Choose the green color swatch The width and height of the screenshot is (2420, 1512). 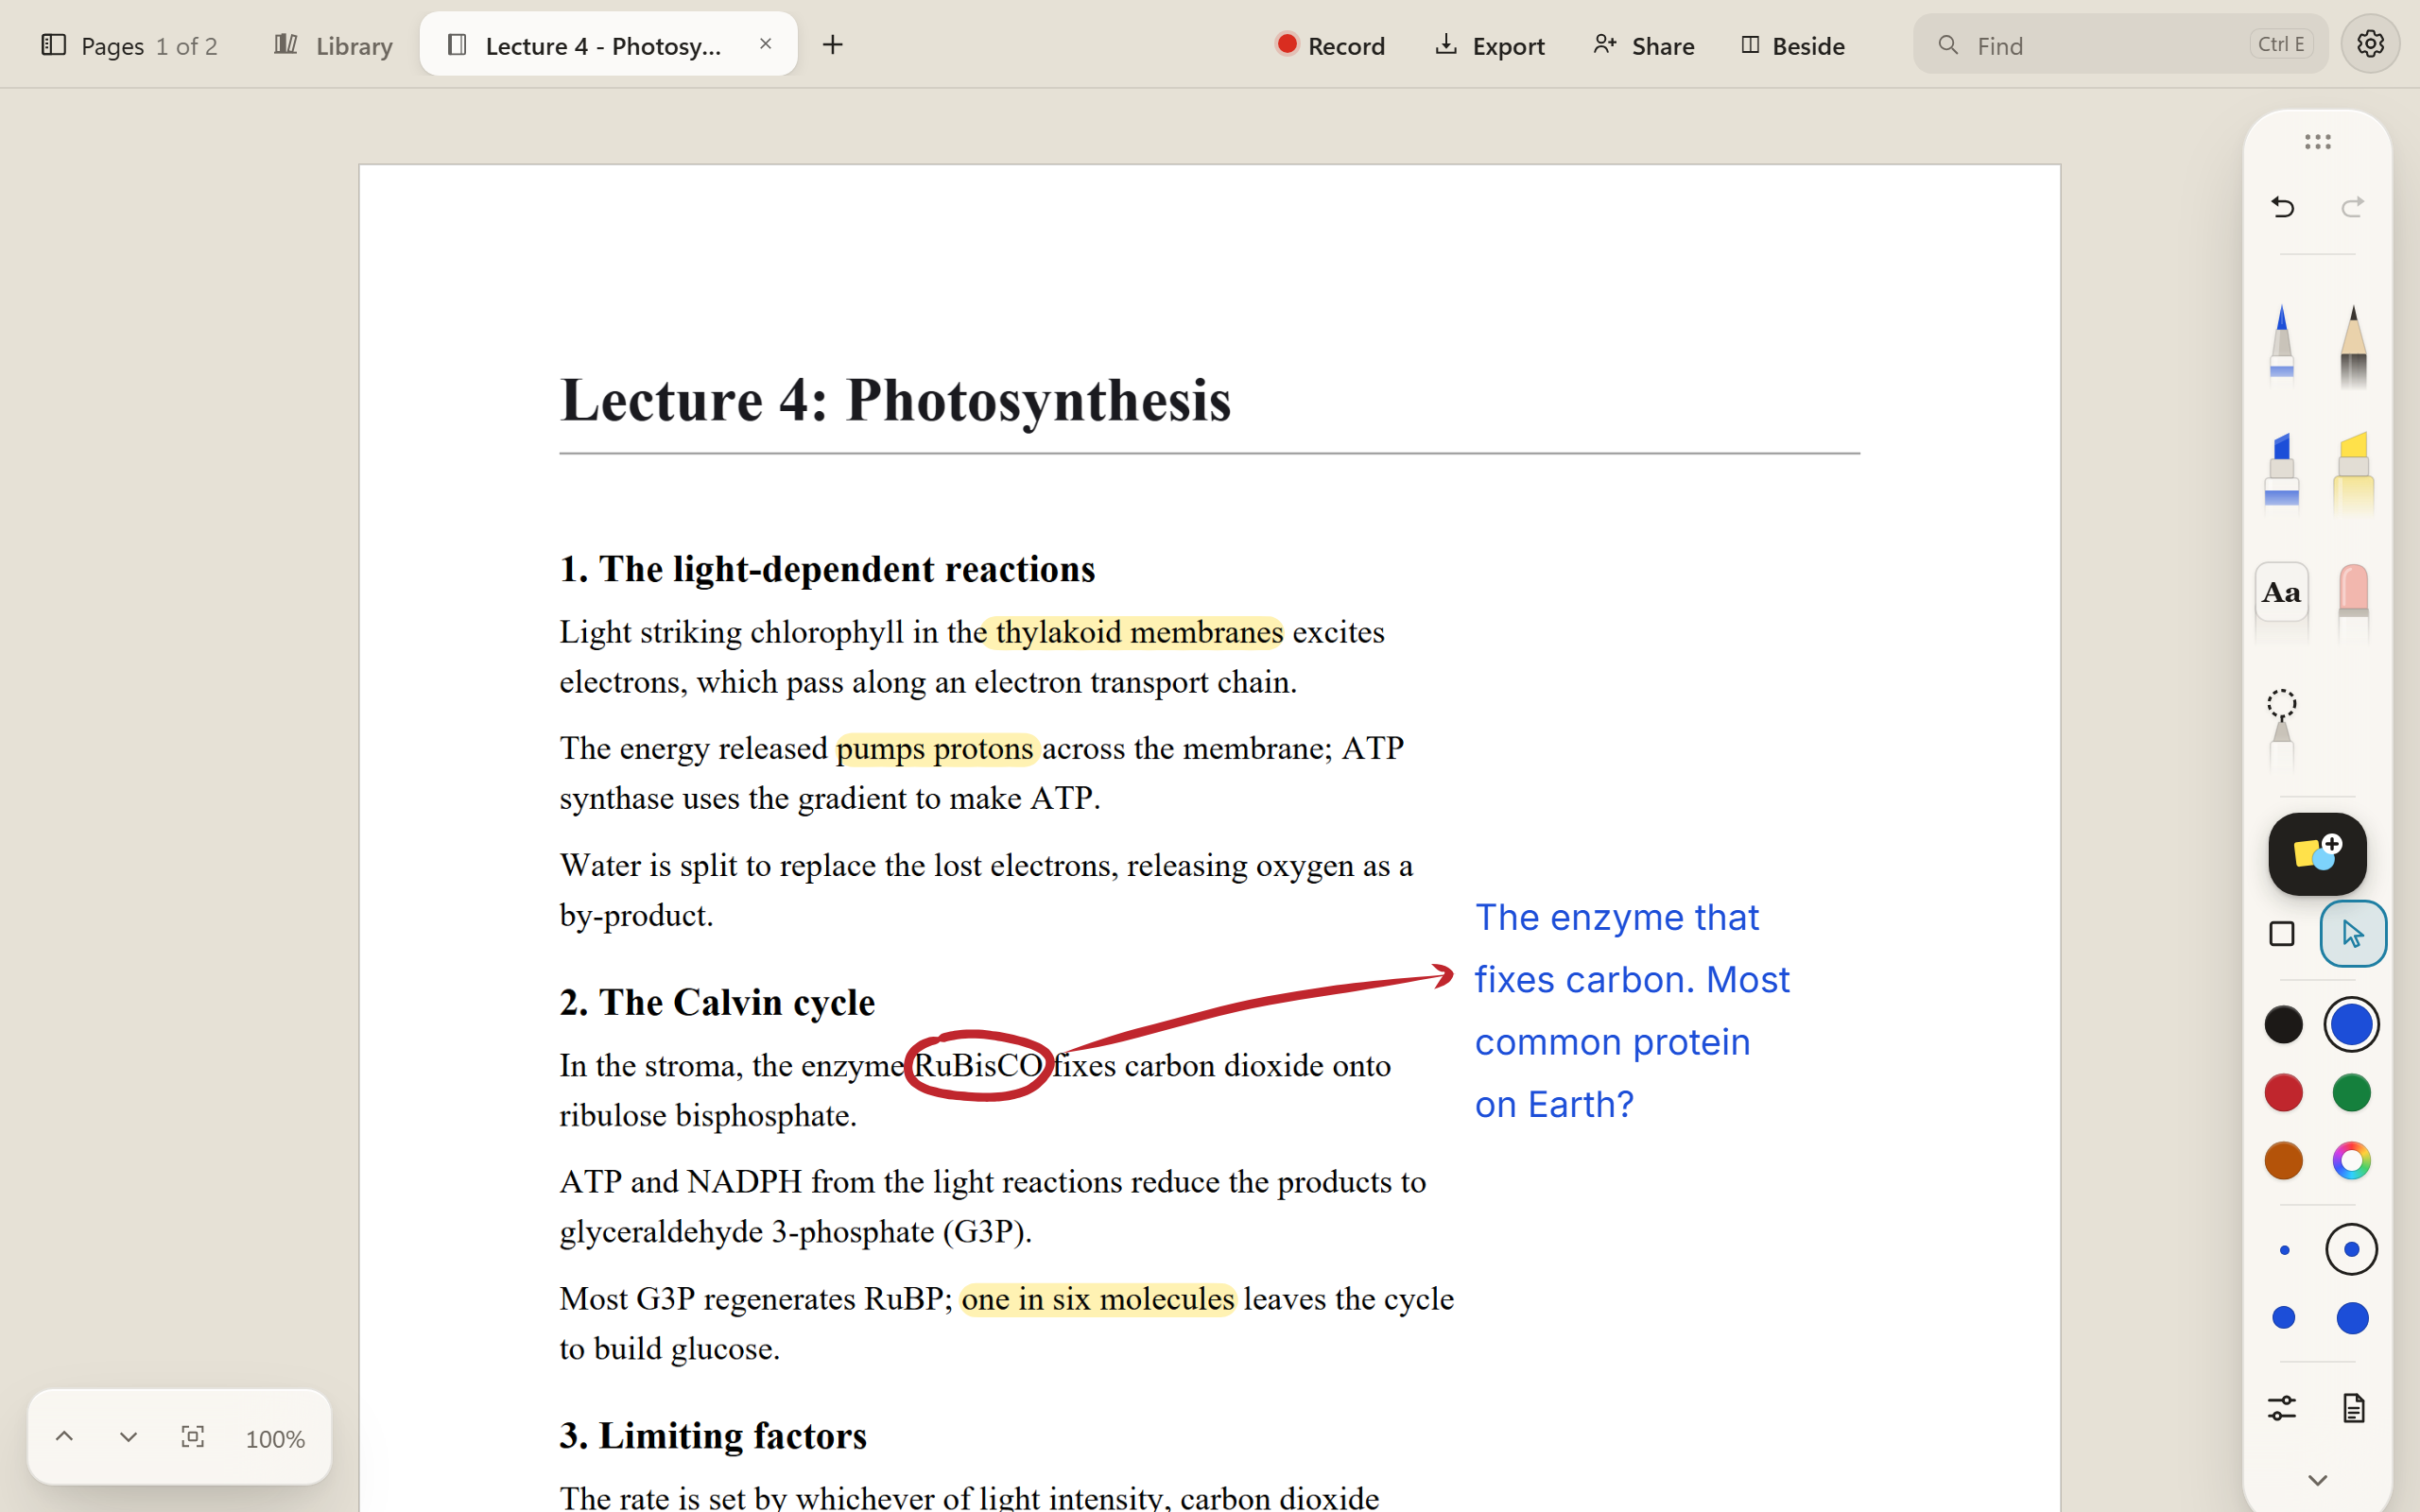click(2351, 1093)
